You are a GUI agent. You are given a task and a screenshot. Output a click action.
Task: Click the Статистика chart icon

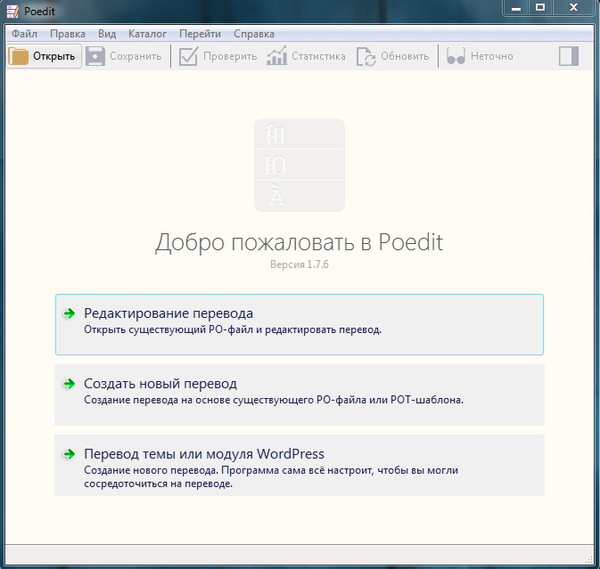(277, 56)
